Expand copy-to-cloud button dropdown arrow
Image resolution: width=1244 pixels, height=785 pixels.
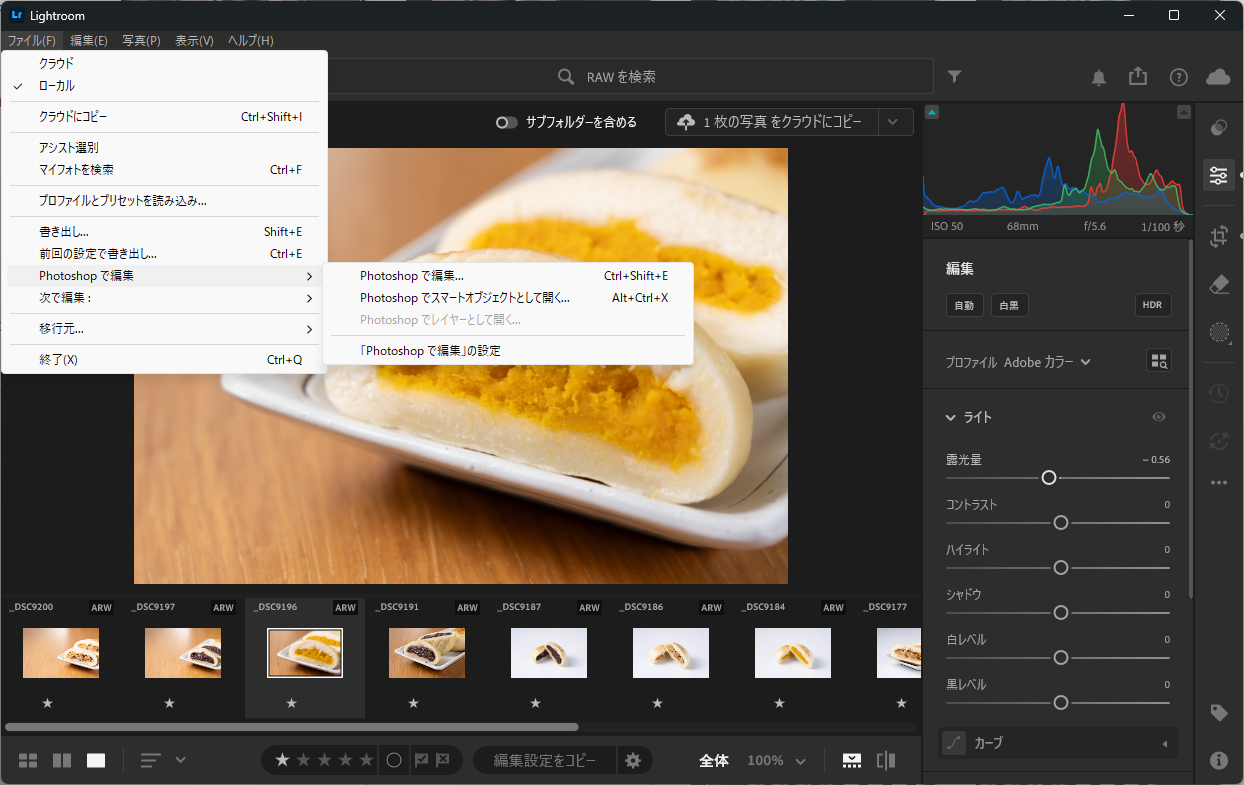click(895, 122)
